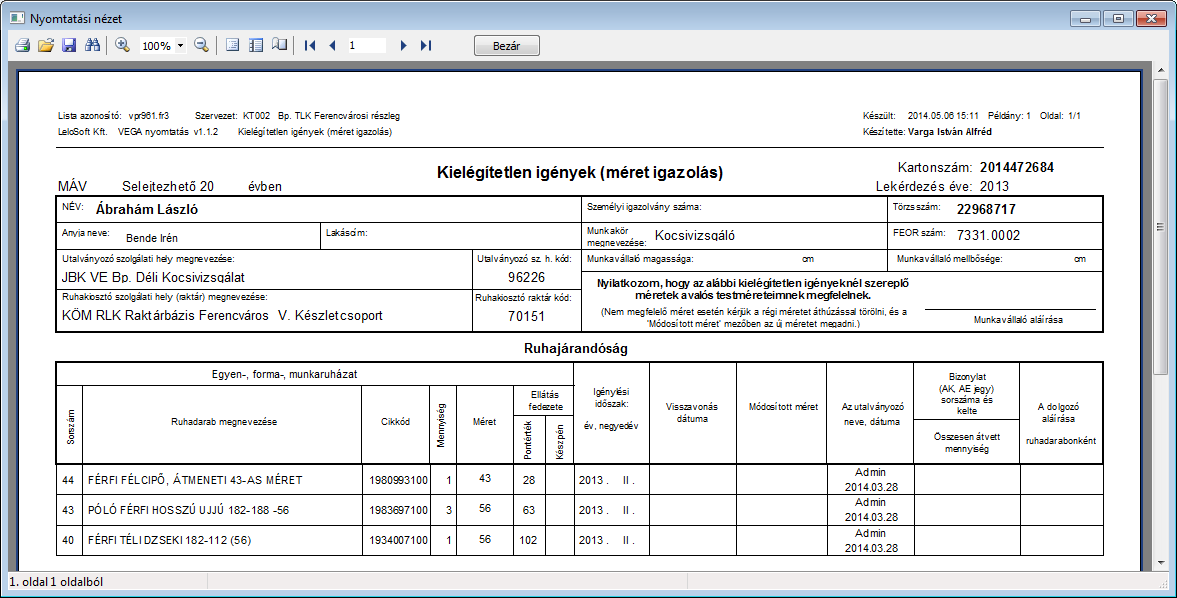The width and height of the screenshot is (1177, 598).
Task: Click the page number input field
Action: [x=366, y=46]
